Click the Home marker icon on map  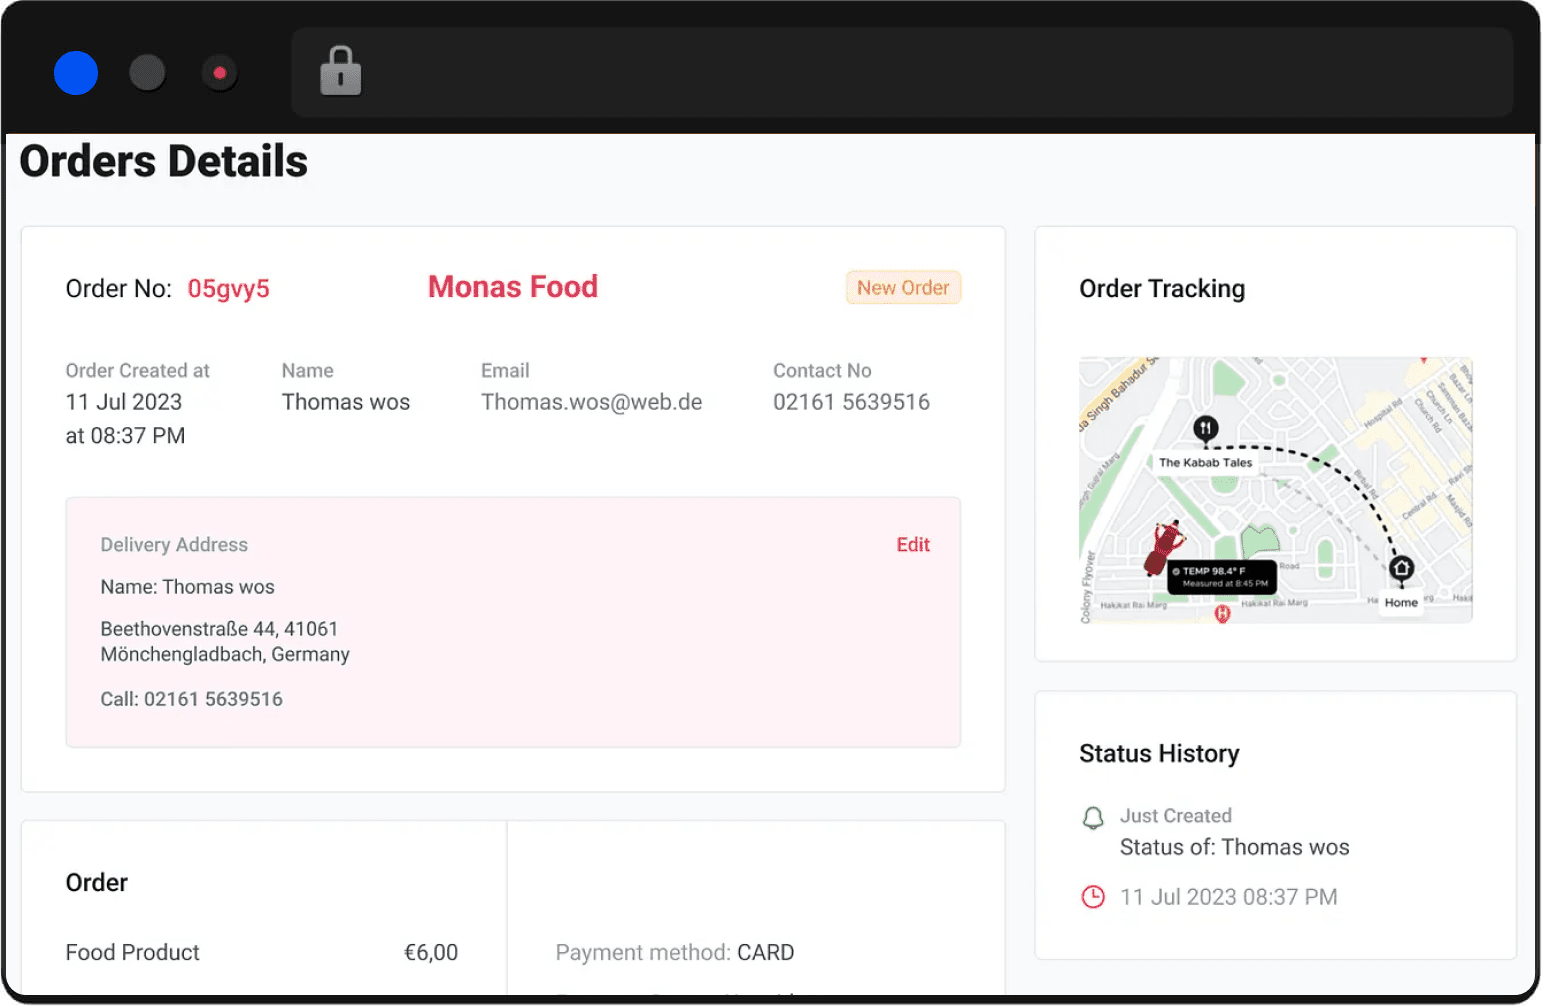[1401, 569]
